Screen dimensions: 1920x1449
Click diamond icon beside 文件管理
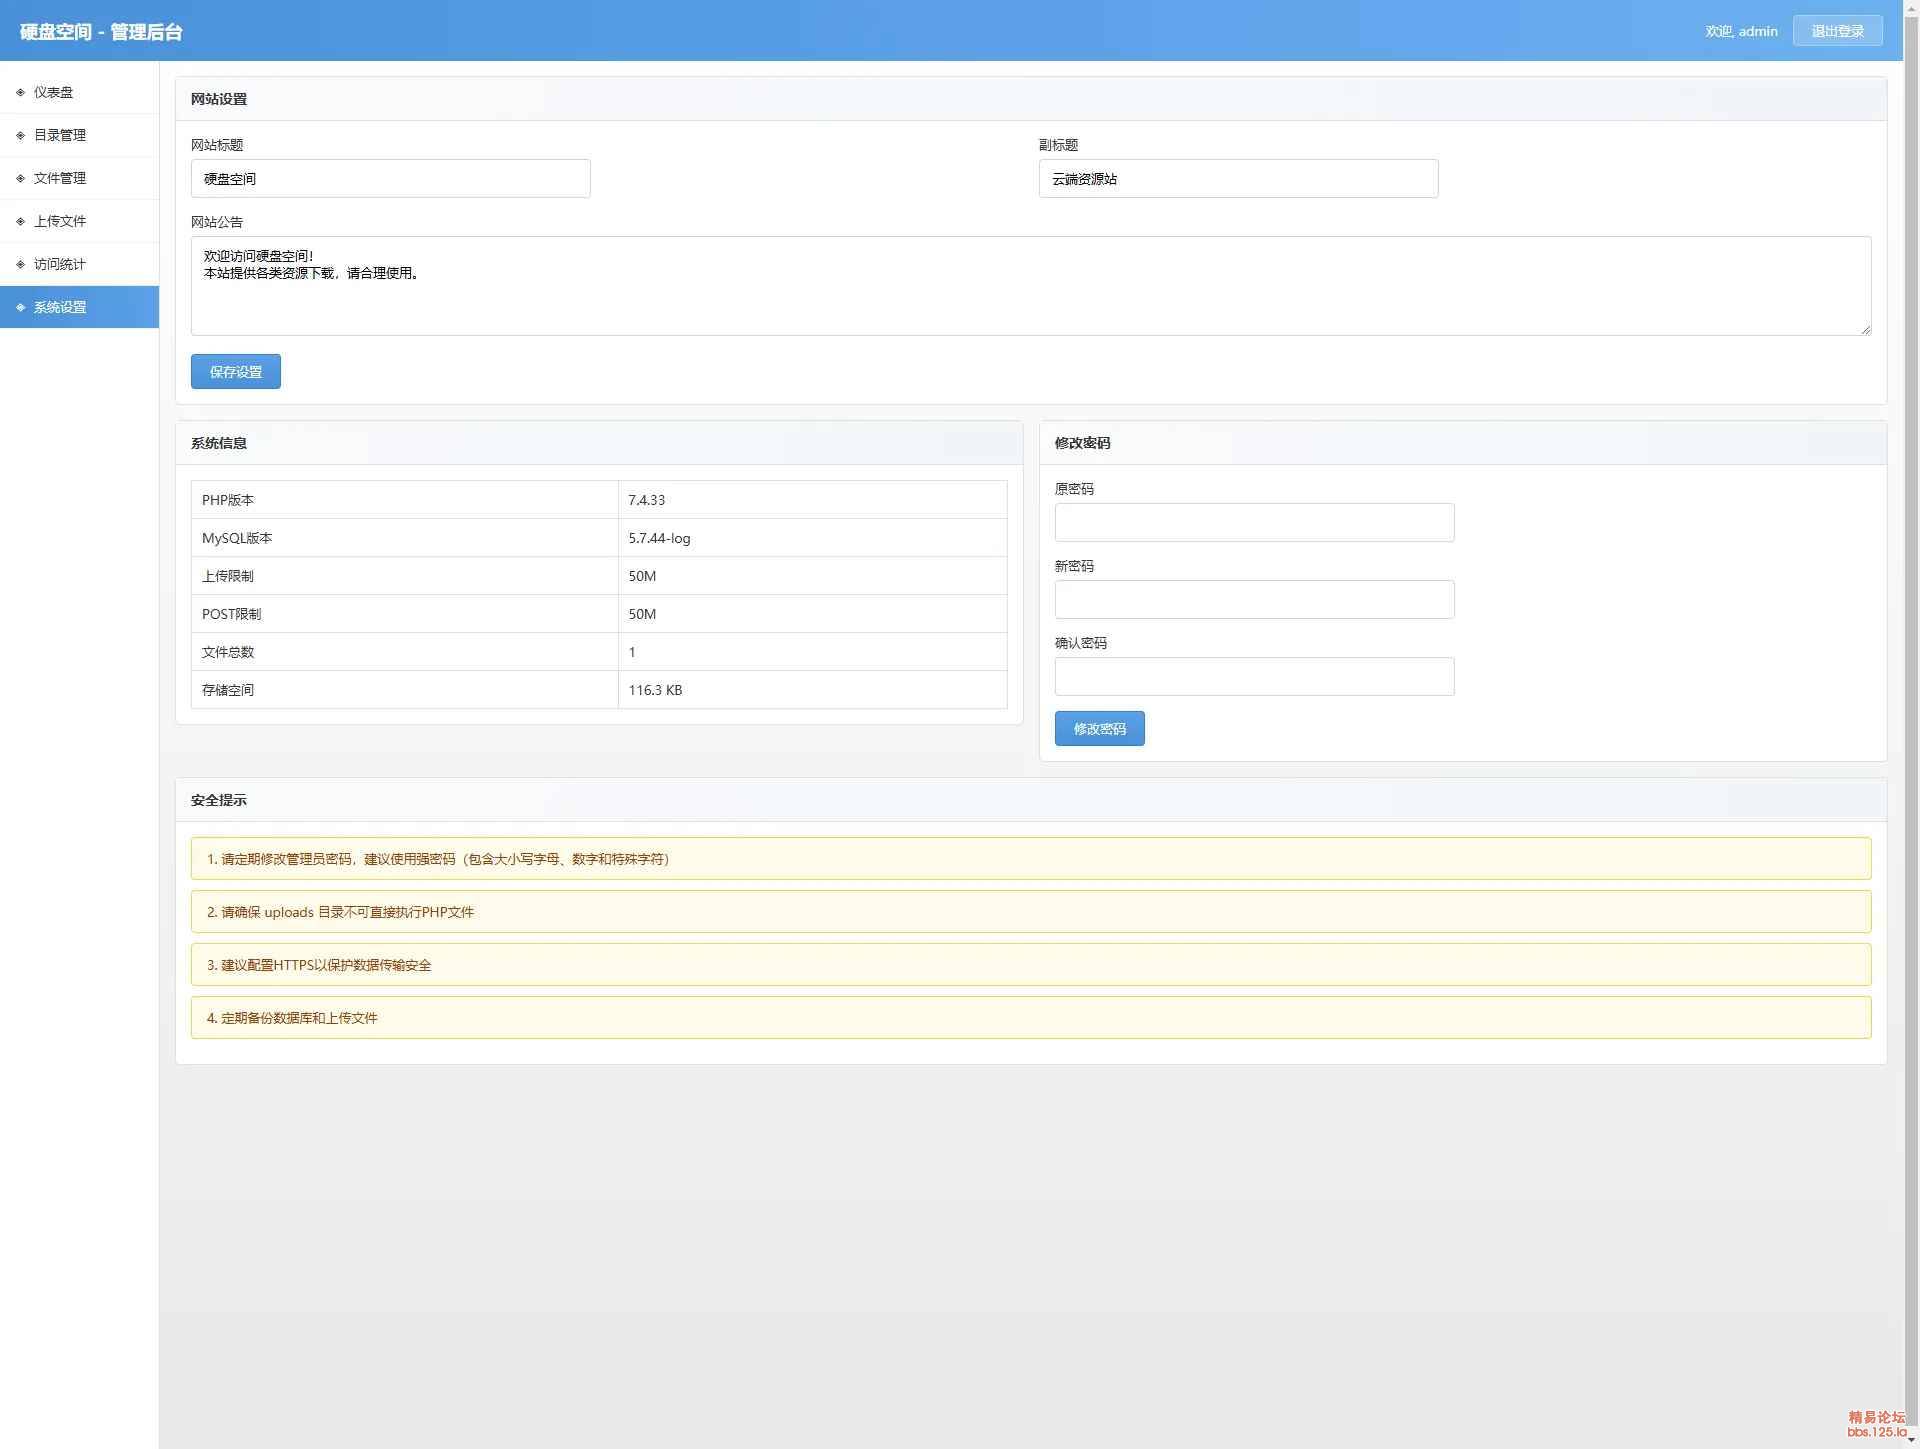tap(20, 178)
